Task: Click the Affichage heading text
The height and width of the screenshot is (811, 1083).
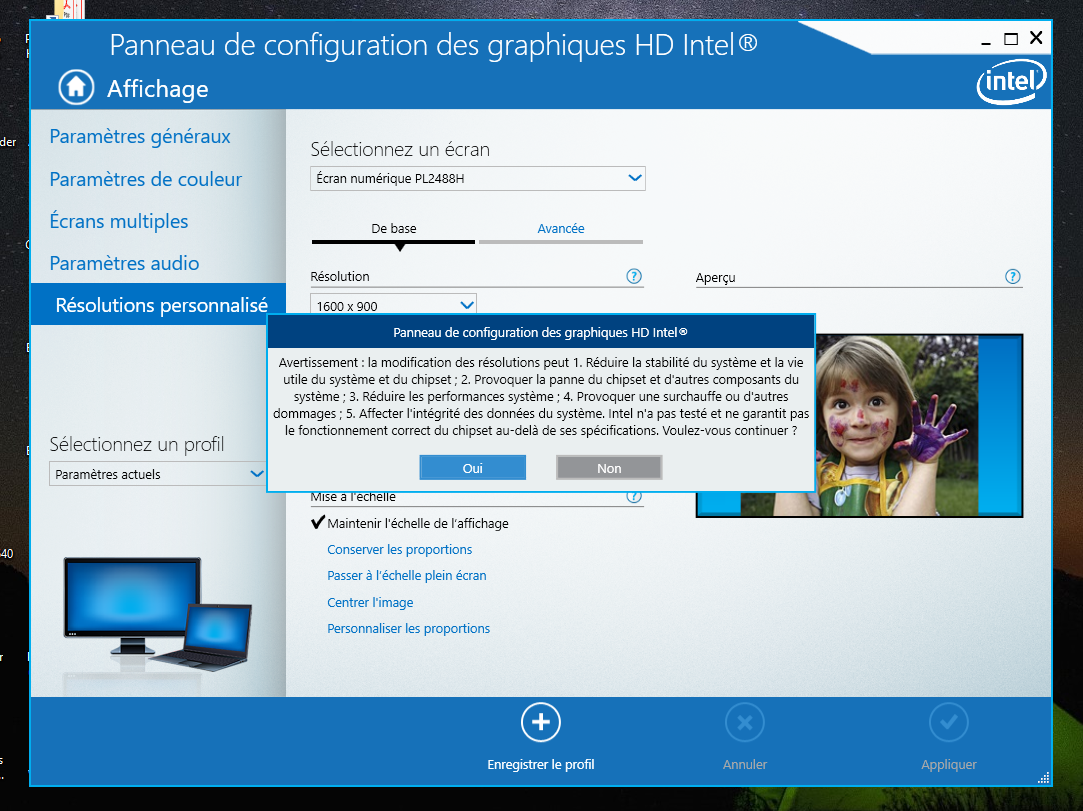Action: (x=157, y=88)
